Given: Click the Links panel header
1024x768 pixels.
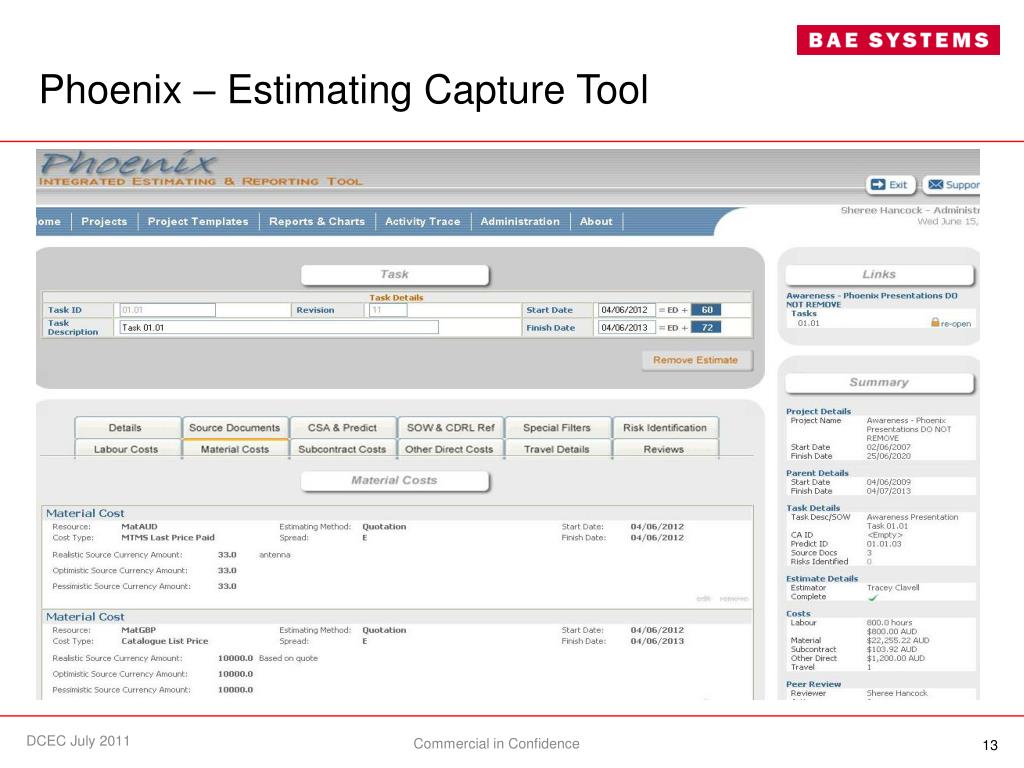Looking at the screenshot, I should tap(879, 275).
